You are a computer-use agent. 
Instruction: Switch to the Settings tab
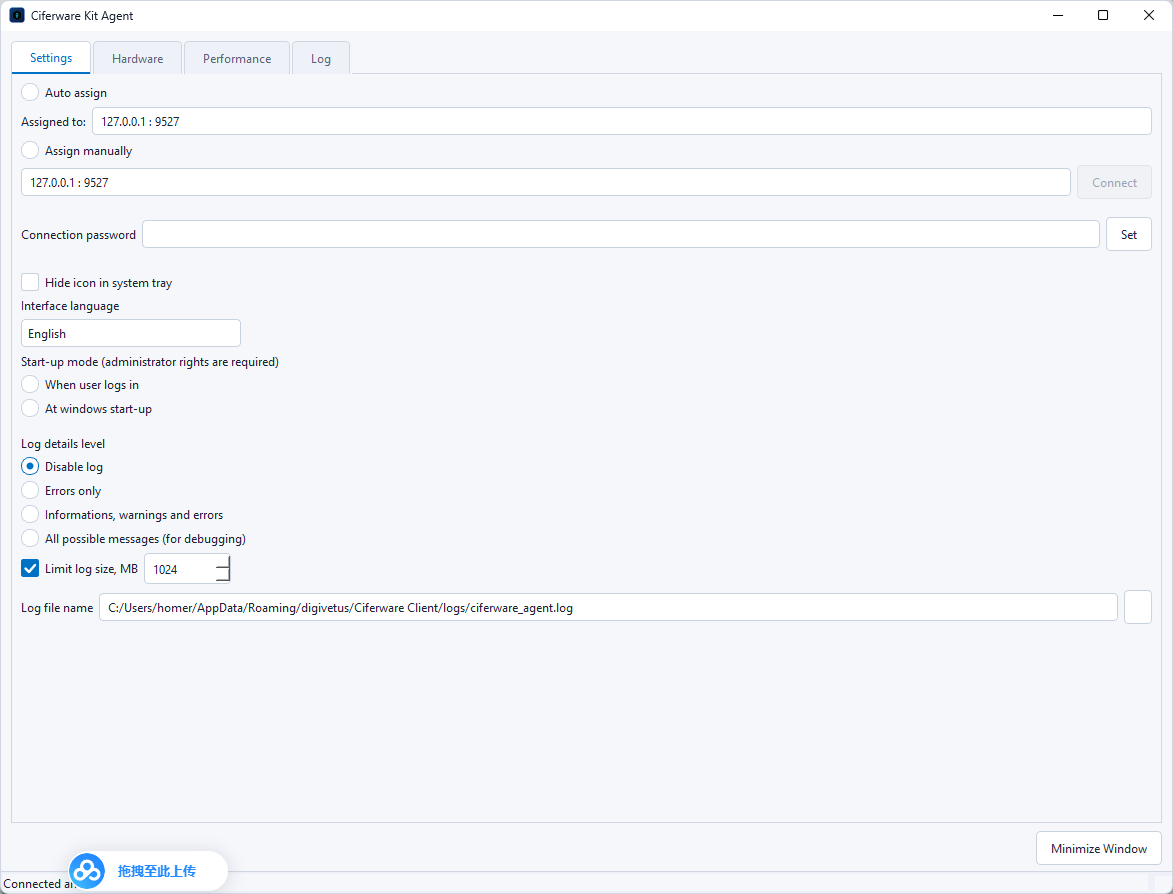(51, 58)
